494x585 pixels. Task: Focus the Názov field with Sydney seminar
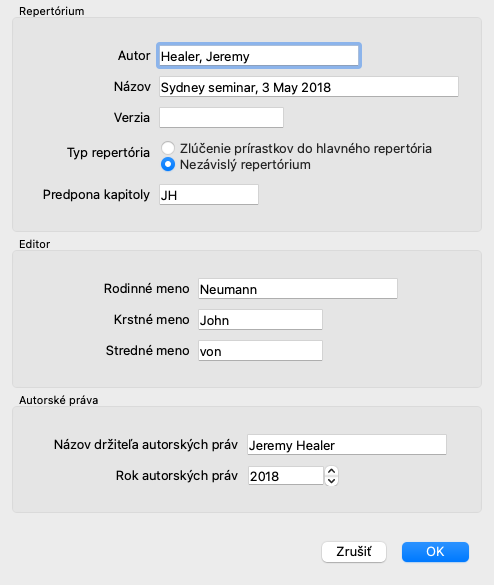click(x=309, y=87)
